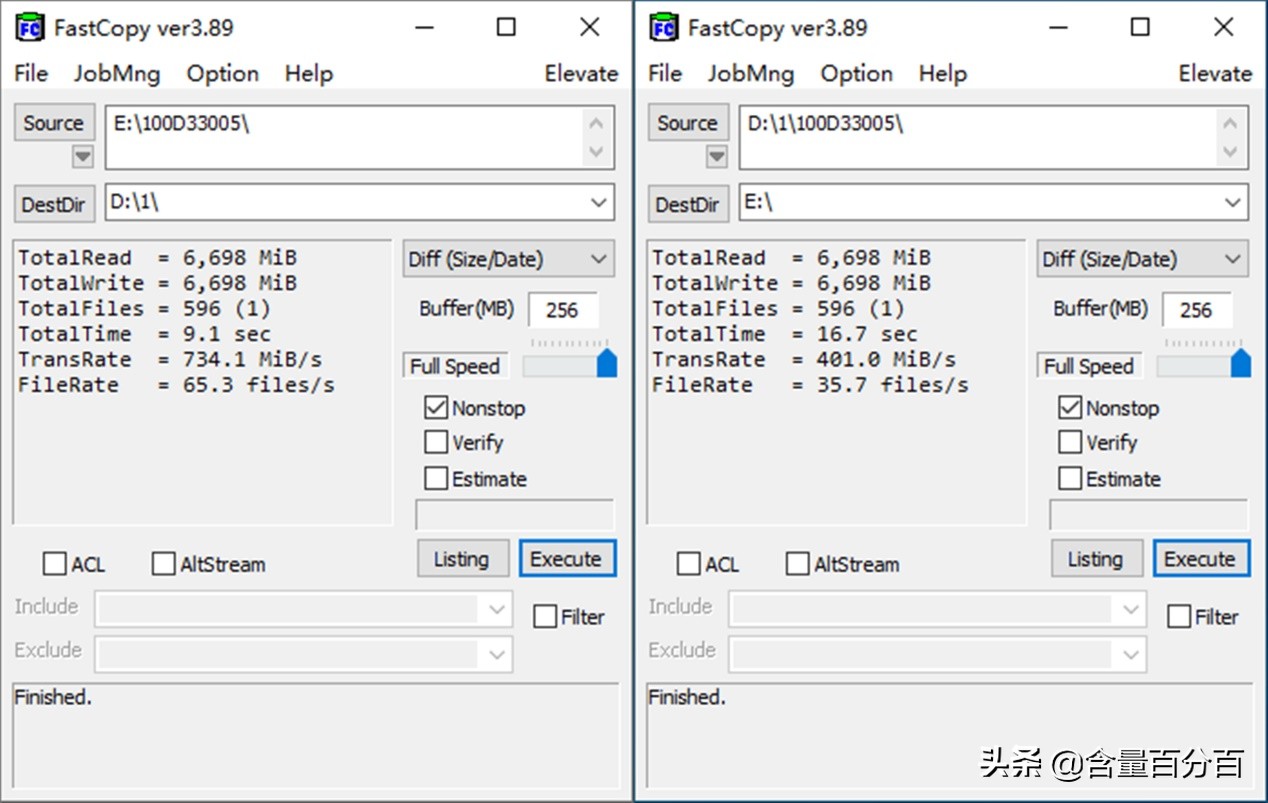Open Exclude dropdown in right window
The height and width of the screenshot is (803, 1268).
tap(1131, 655)
